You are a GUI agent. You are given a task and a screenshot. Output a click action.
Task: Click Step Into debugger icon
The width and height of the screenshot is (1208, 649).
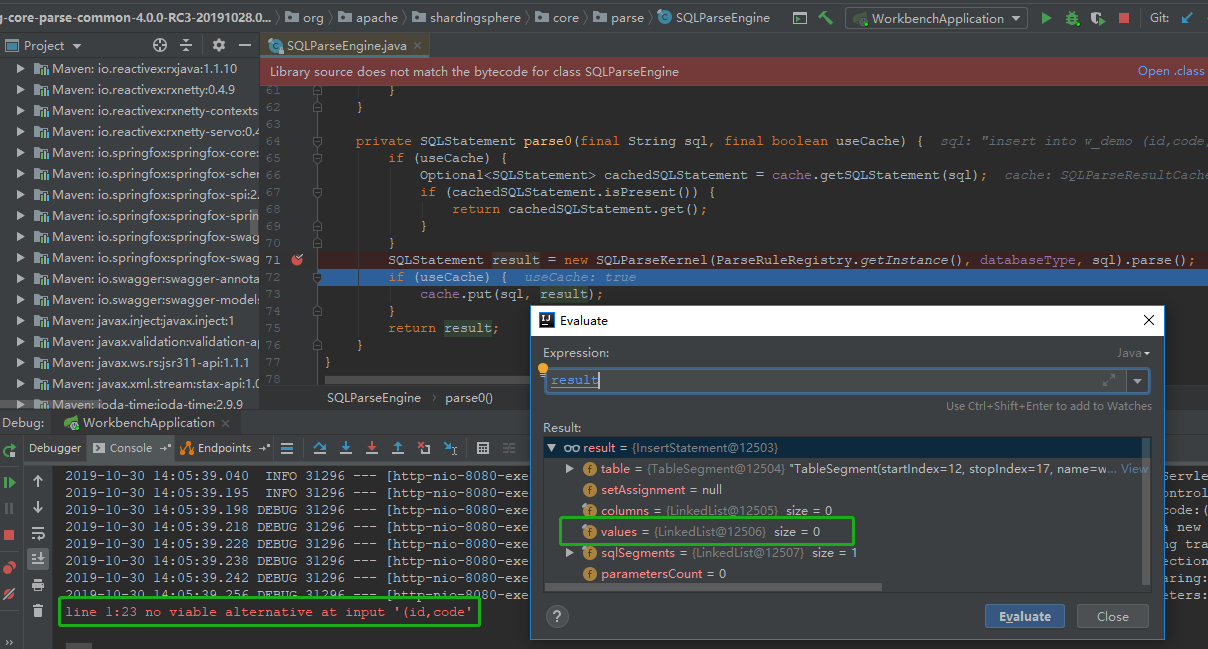pyautogui.click(x=346, y=448)
